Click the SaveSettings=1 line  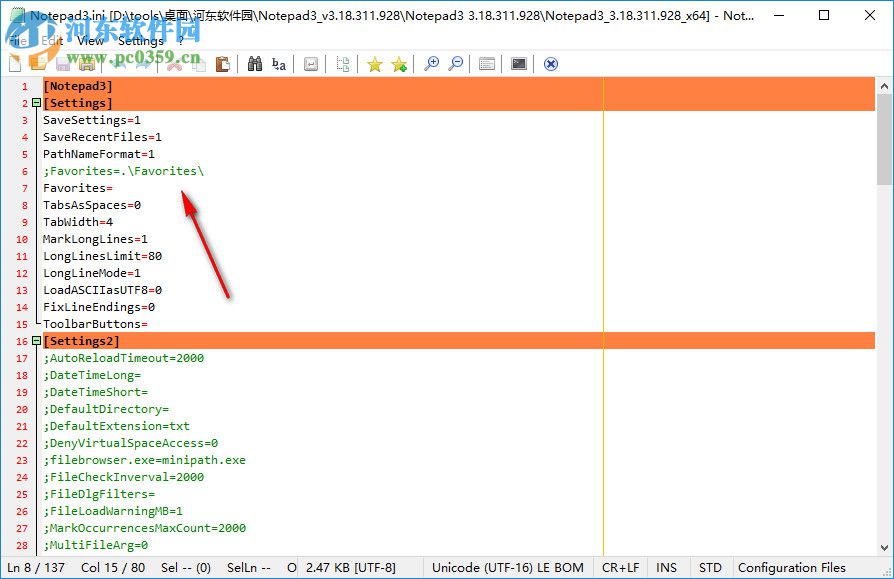(92, 120)
